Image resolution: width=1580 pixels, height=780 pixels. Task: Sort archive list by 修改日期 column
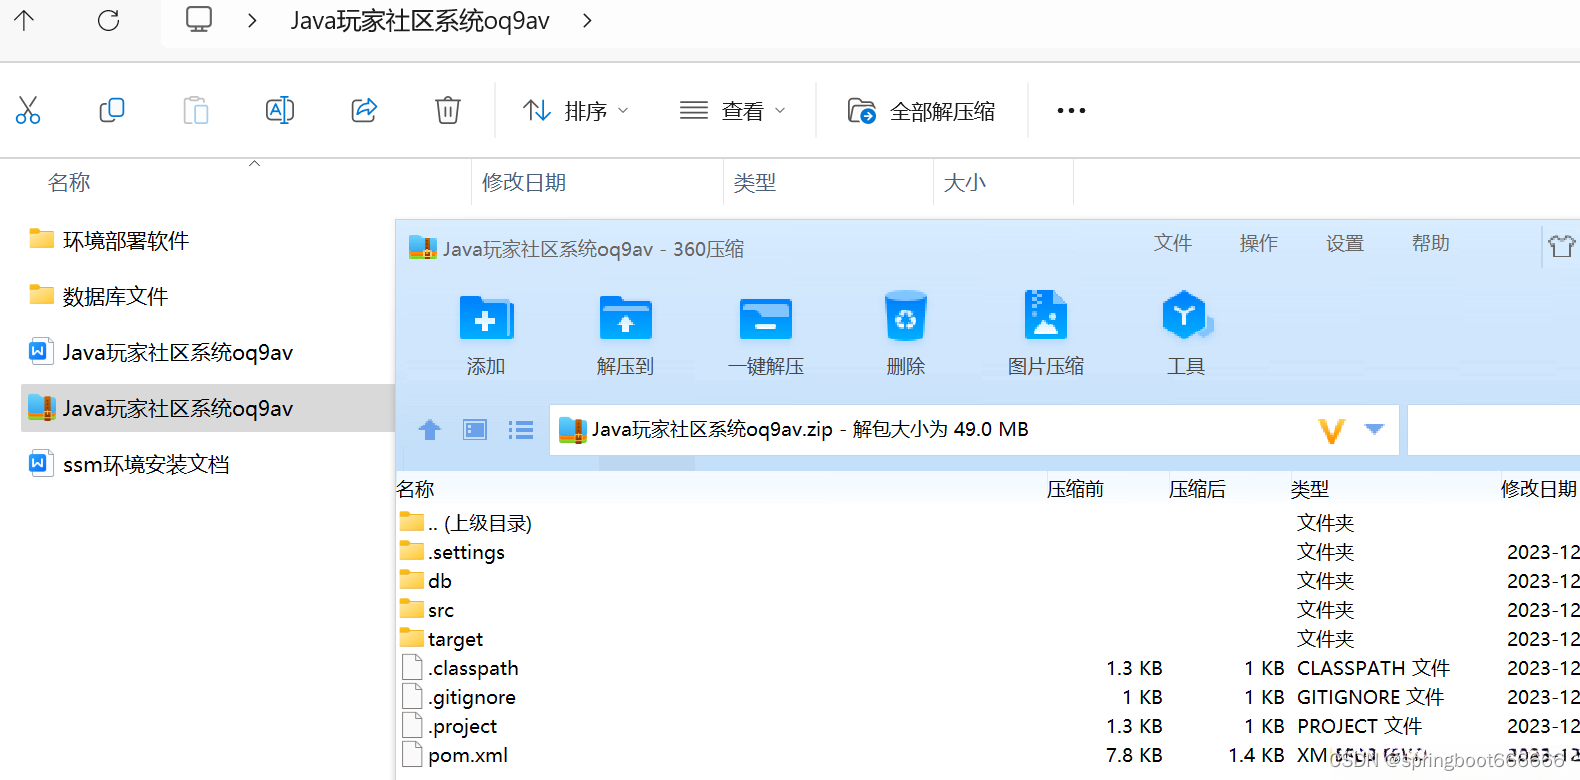coord(1539,489)
